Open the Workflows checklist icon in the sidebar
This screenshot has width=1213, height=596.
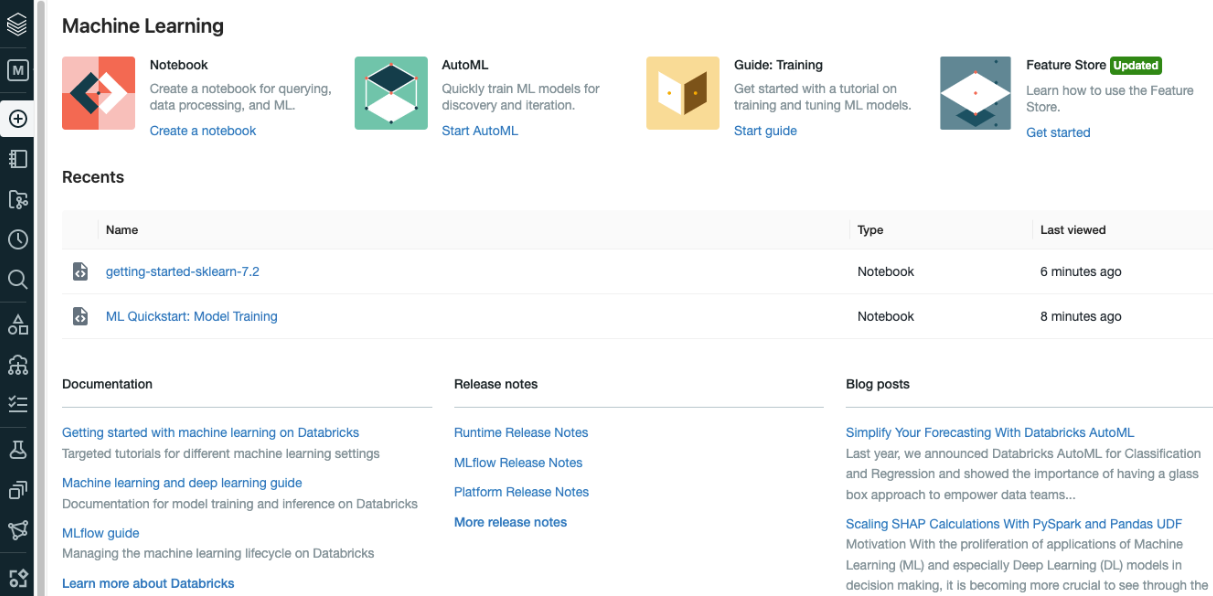coord(17,405)
